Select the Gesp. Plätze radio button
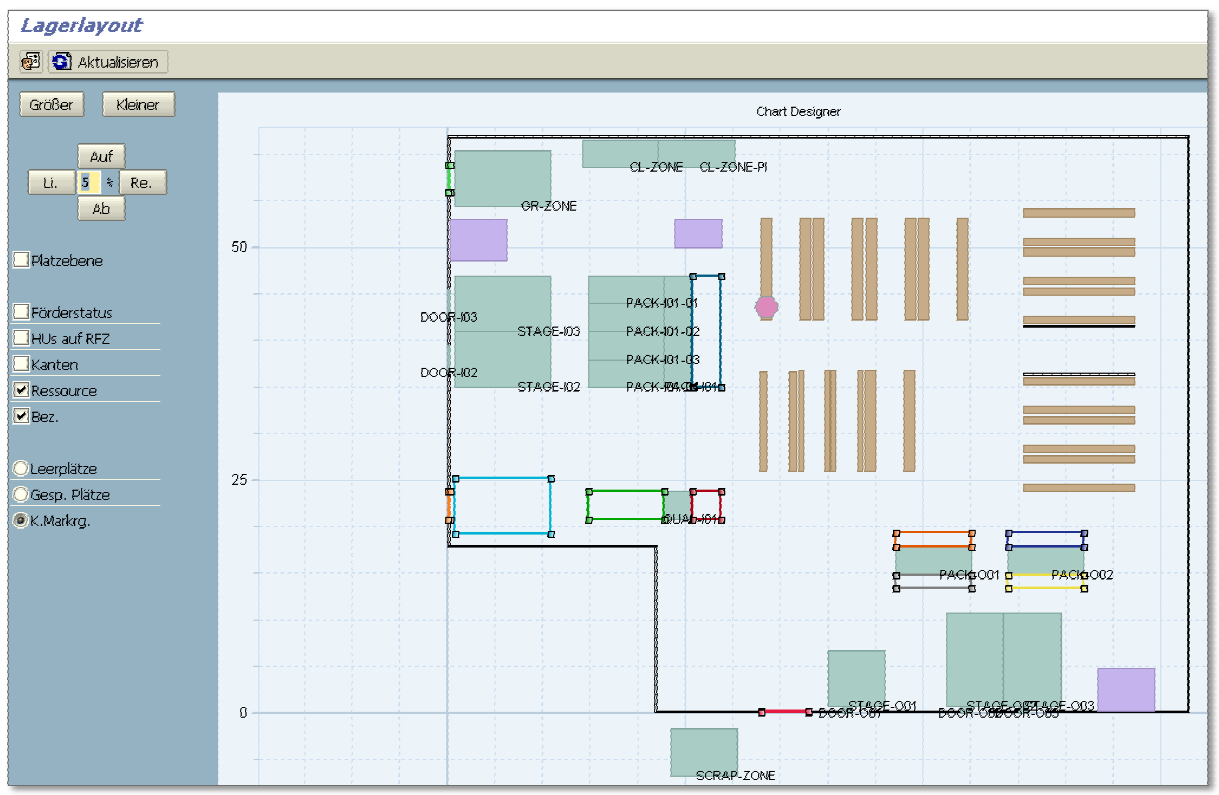The image size is (1219, 795). click(20, 495)
